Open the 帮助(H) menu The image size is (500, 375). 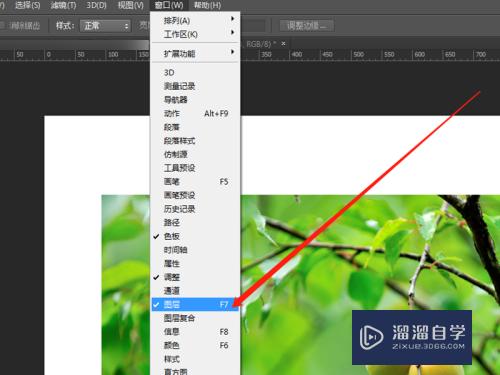pyautogui.click(x=207, y=5)
